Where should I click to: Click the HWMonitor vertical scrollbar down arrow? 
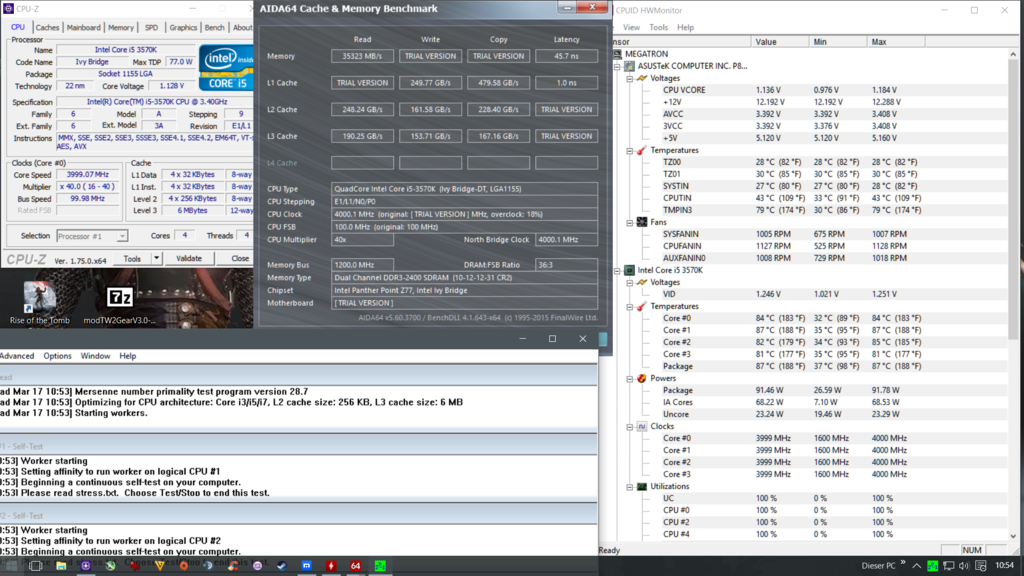(x=1013, y=536)
